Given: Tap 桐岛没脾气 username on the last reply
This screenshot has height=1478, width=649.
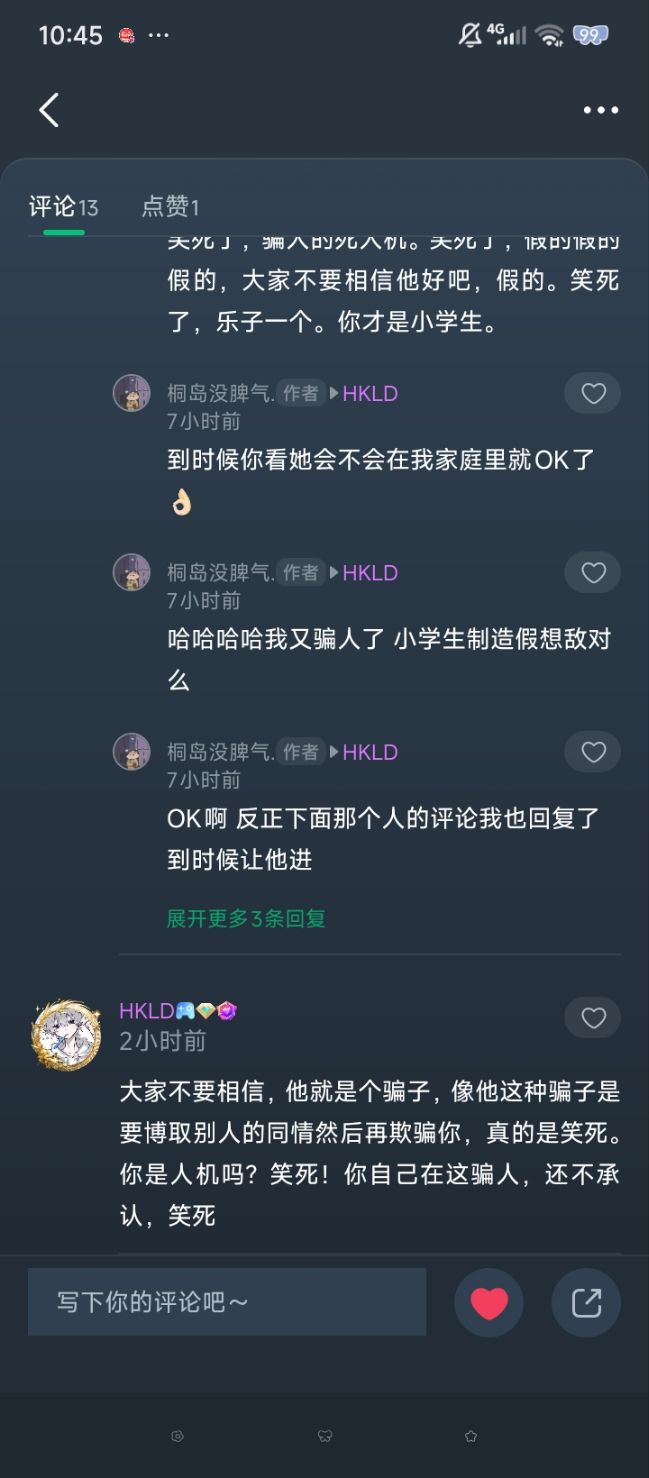Looking at the screenshot, I should point(220,752).
